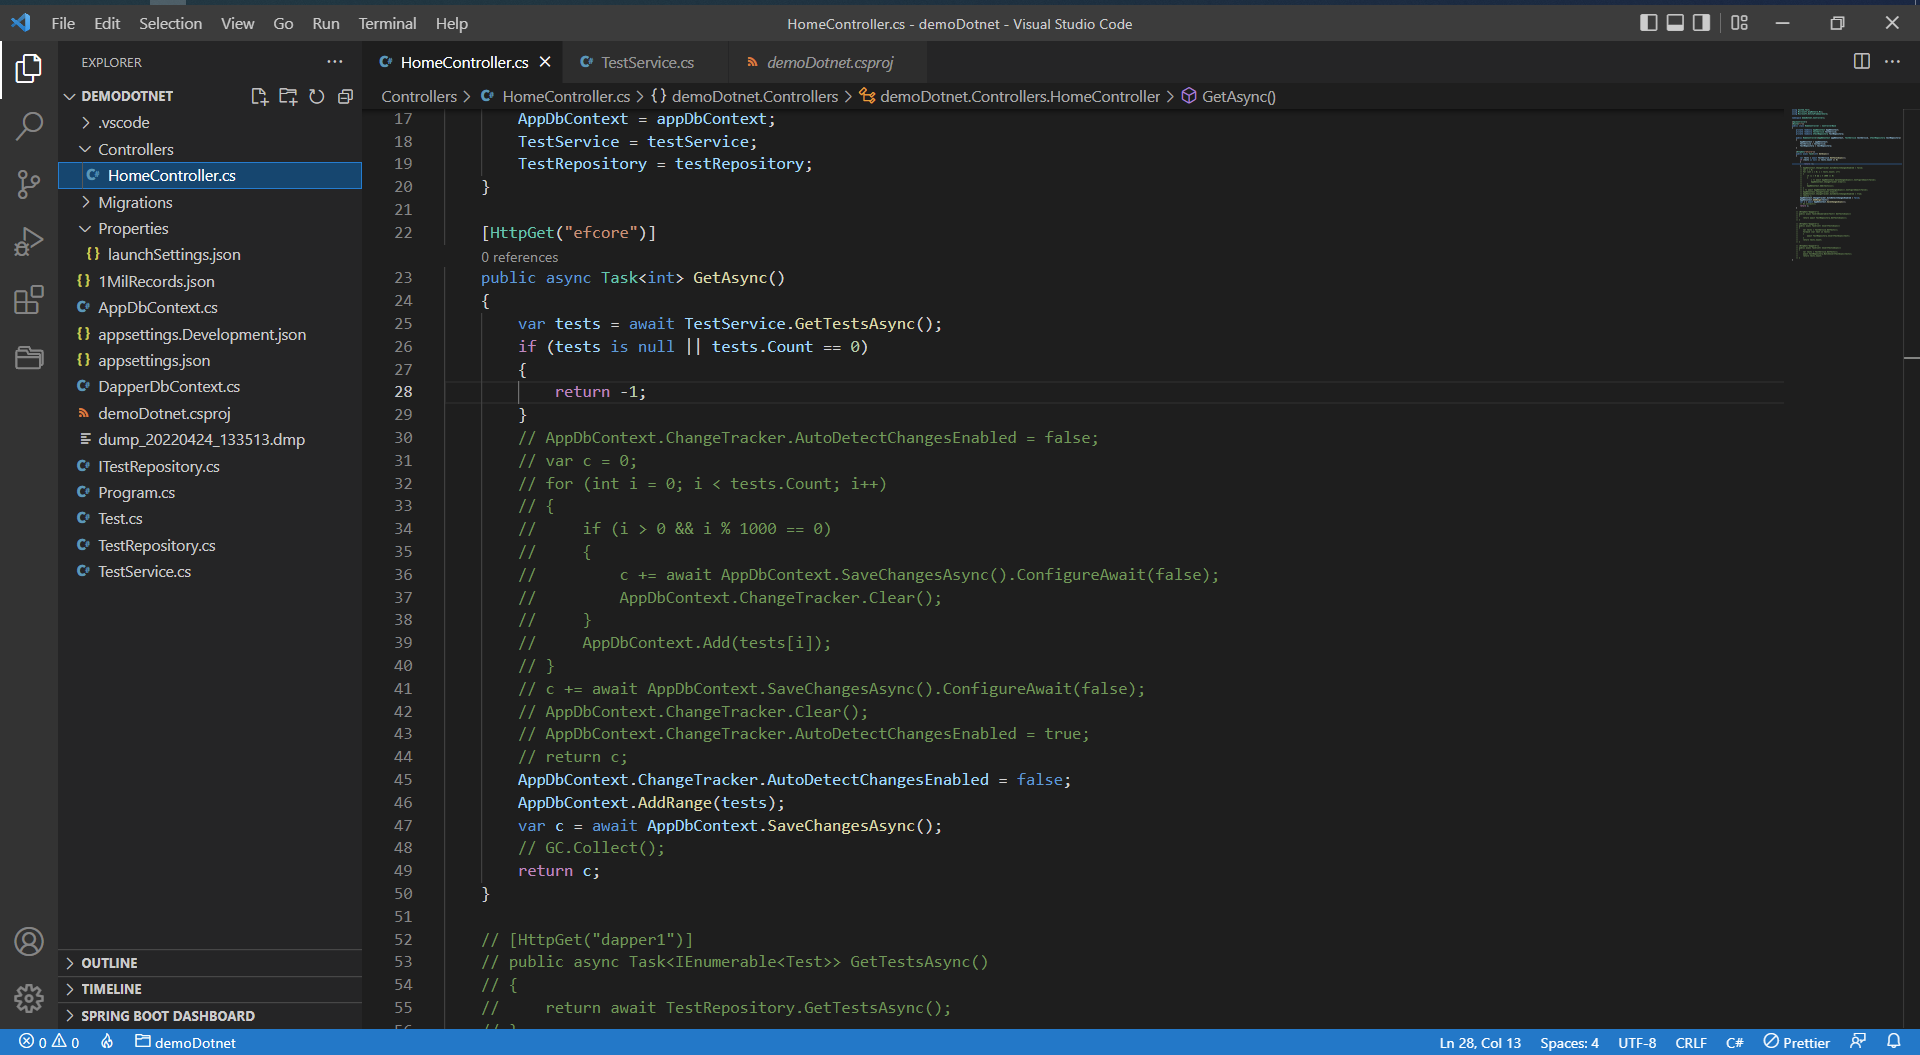Change indentation via Spaces: 4

pos(1569,1042)
